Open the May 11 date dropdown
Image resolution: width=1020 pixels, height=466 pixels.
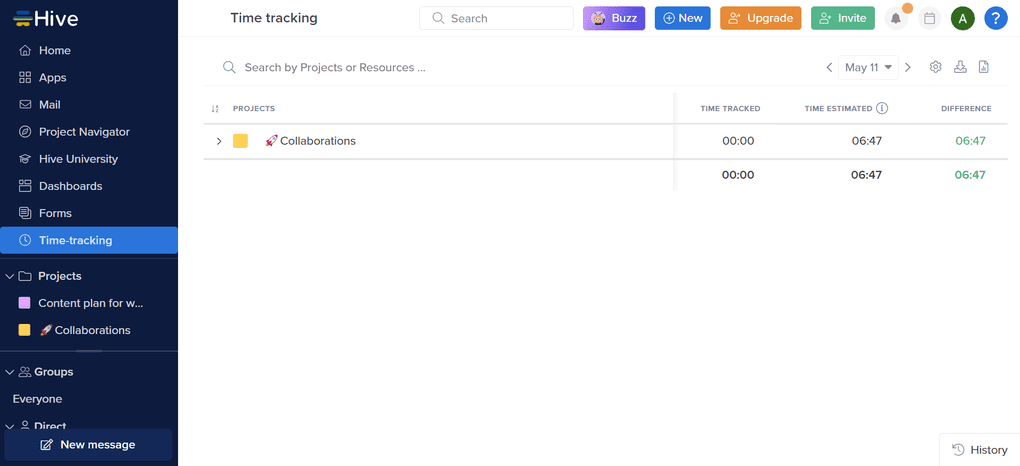(868, 67)
